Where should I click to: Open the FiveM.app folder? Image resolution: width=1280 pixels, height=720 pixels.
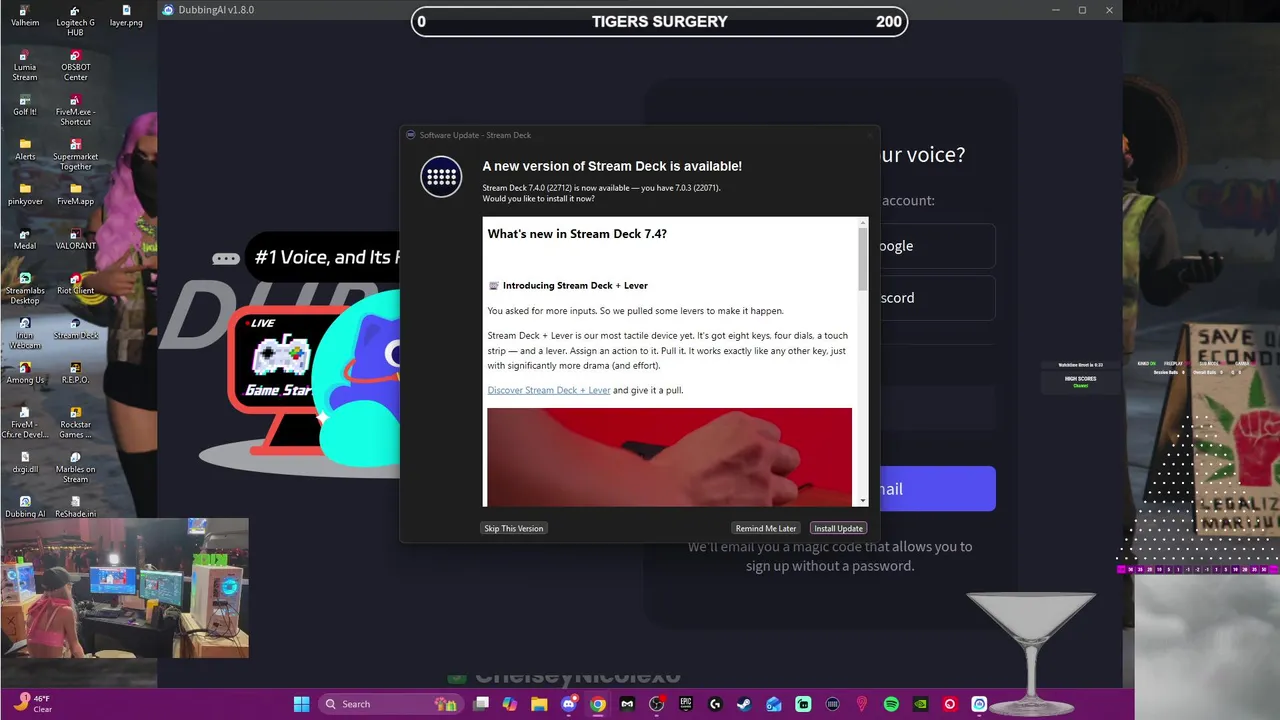coord(75,194)
